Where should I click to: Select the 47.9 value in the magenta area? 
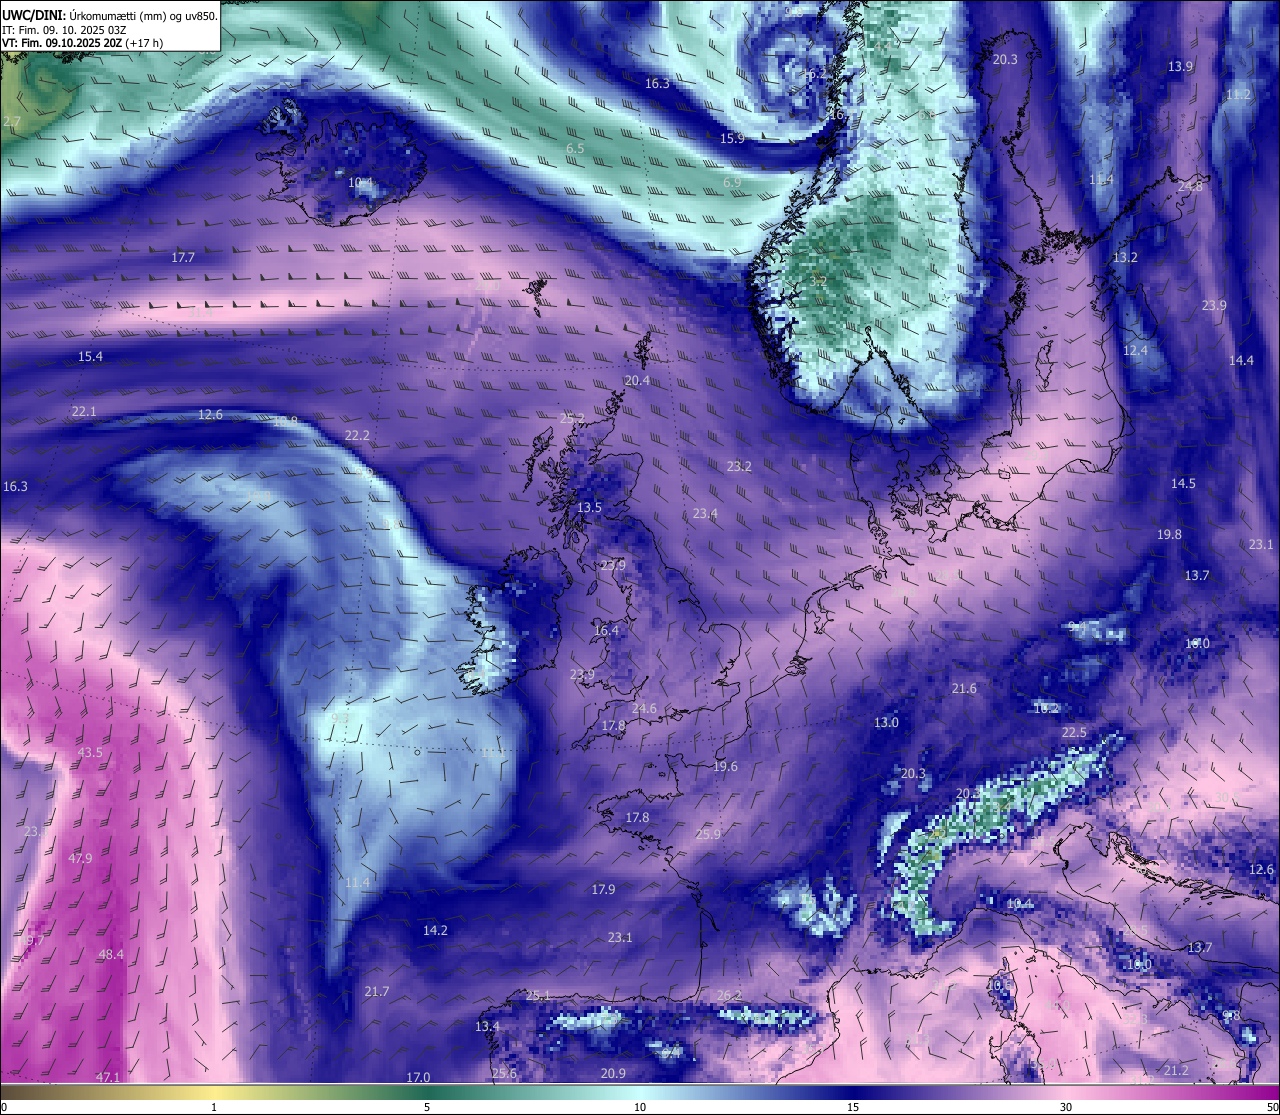pyautogui.click(x=80, y=858)
